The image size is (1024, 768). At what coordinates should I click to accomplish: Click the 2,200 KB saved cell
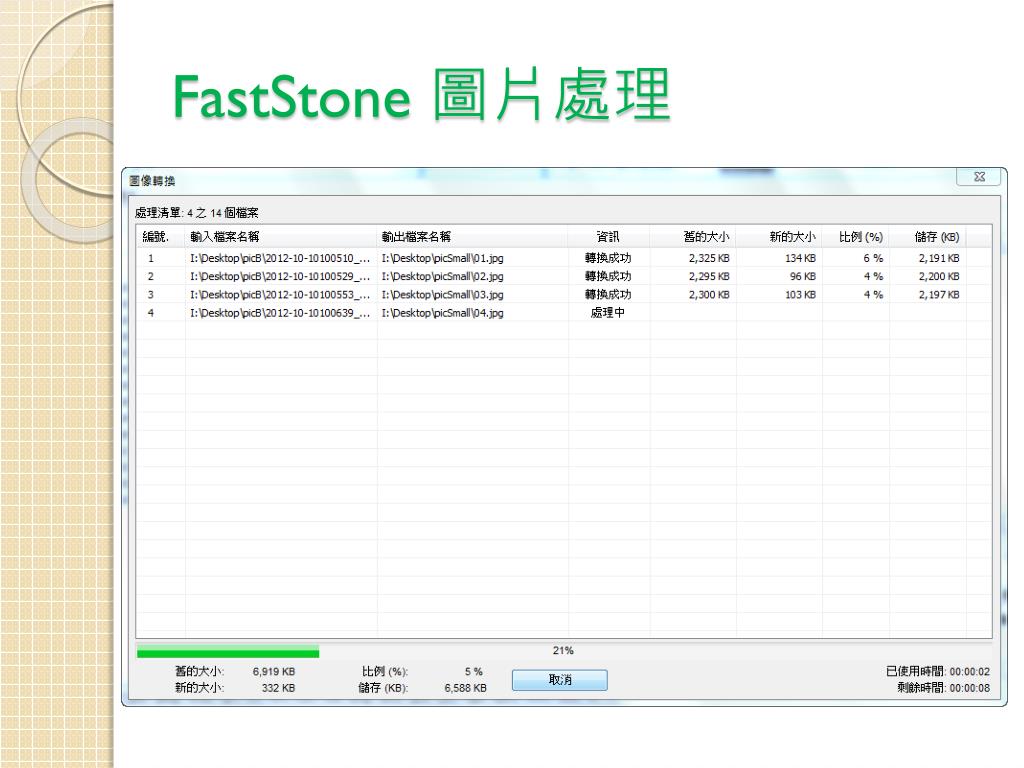[939, 276]
